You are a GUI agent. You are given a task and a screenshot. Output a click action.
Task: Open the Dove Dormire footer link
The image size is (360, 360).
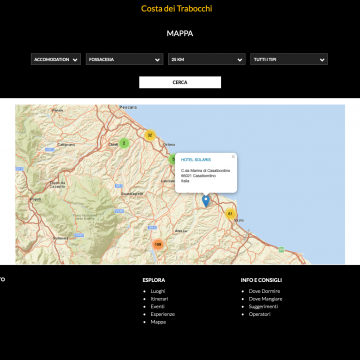(x=264, y=291)
